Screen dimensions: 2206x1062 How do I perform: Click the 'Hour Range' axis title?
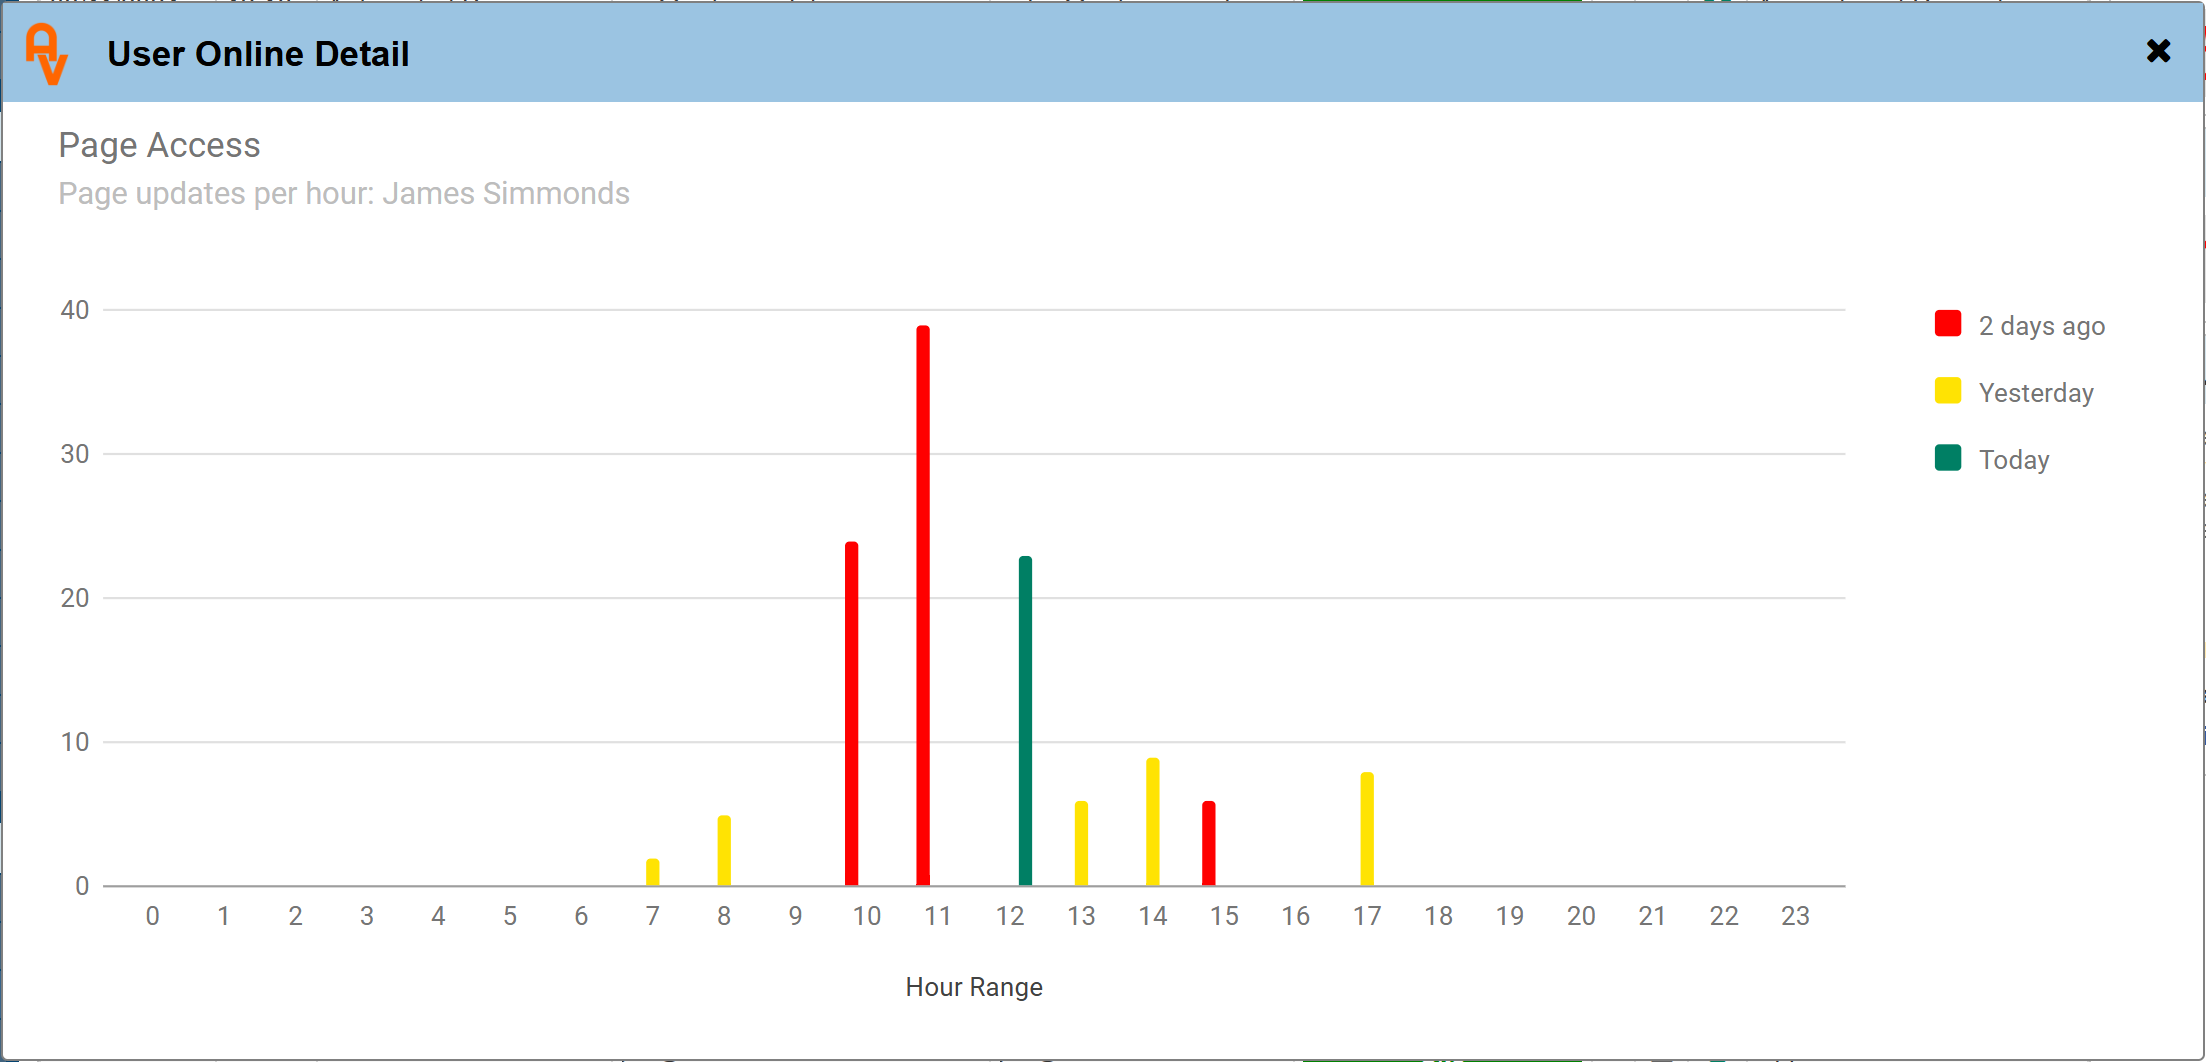pos(973,987)
